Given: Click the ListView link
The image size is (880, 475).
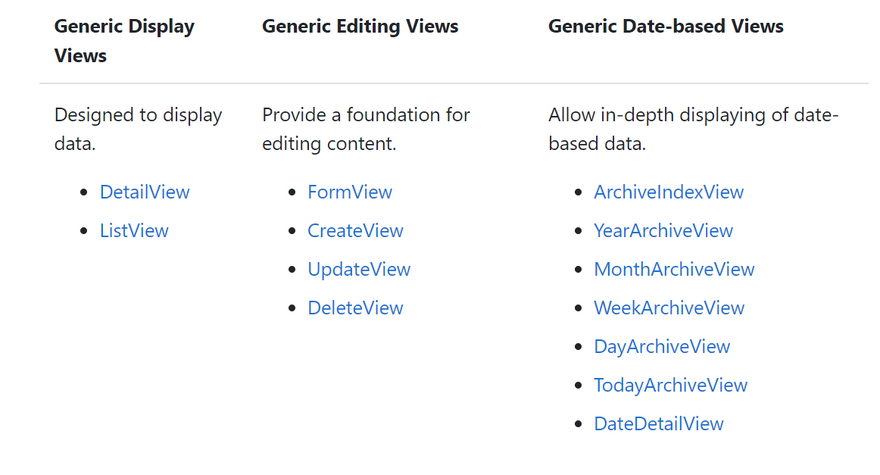Looking at the screenshot, I should [134, 231].
